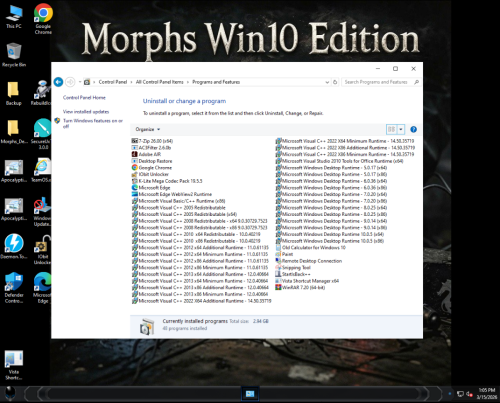Select Microsoft Edge in the program list
This screenshot has height=403, width=500.
click(x=151, y=188)
